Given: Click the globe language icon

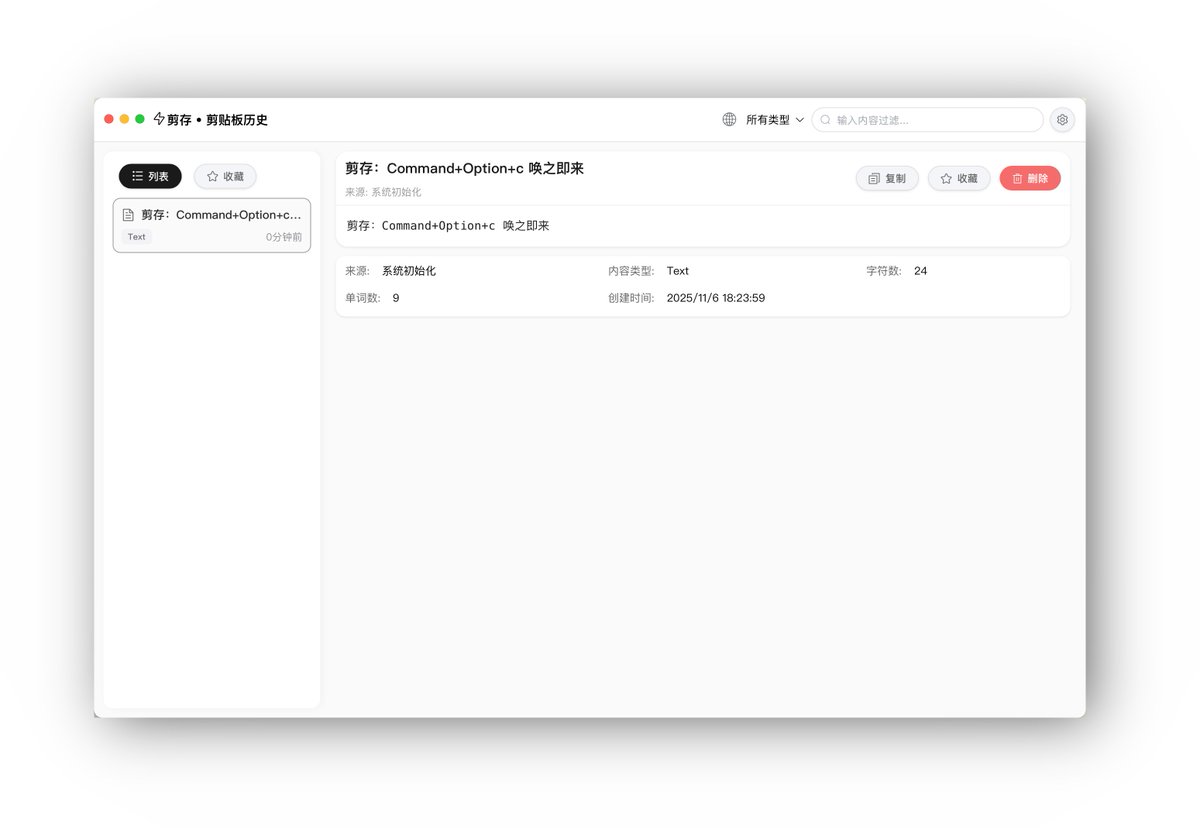Looking at the screenshot, I should (x=728, y=119).
